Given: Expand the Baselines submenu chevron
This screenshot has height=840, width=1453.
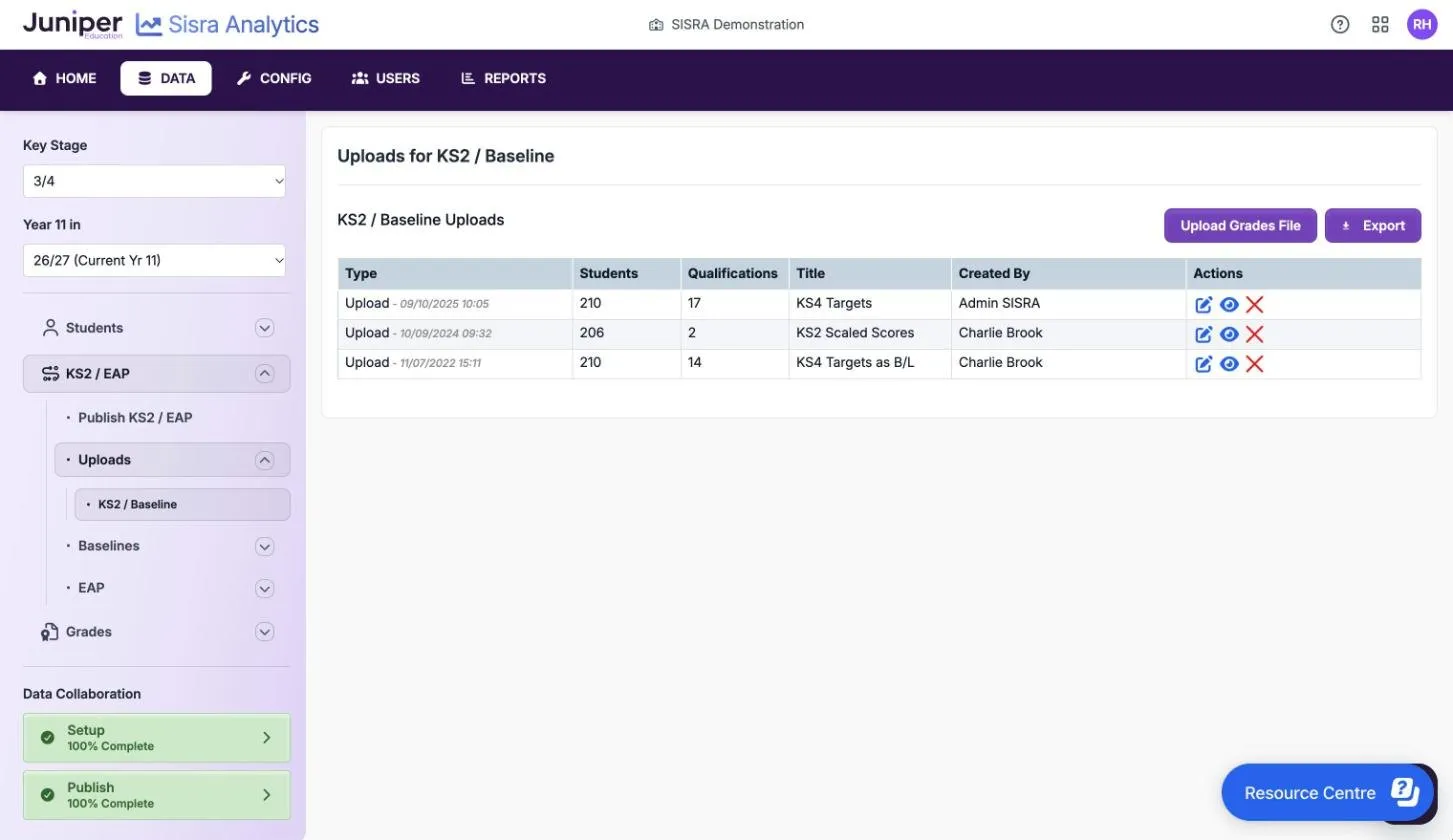Looking at the screenshot, I should tap(264, 546).
